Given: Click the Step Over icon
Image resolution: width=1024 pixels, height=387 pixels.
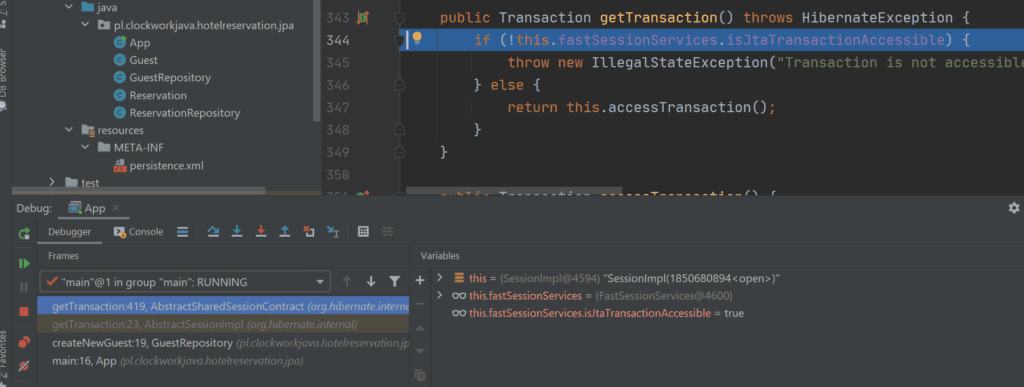Looking at the screenshot, I should point(213,232).
